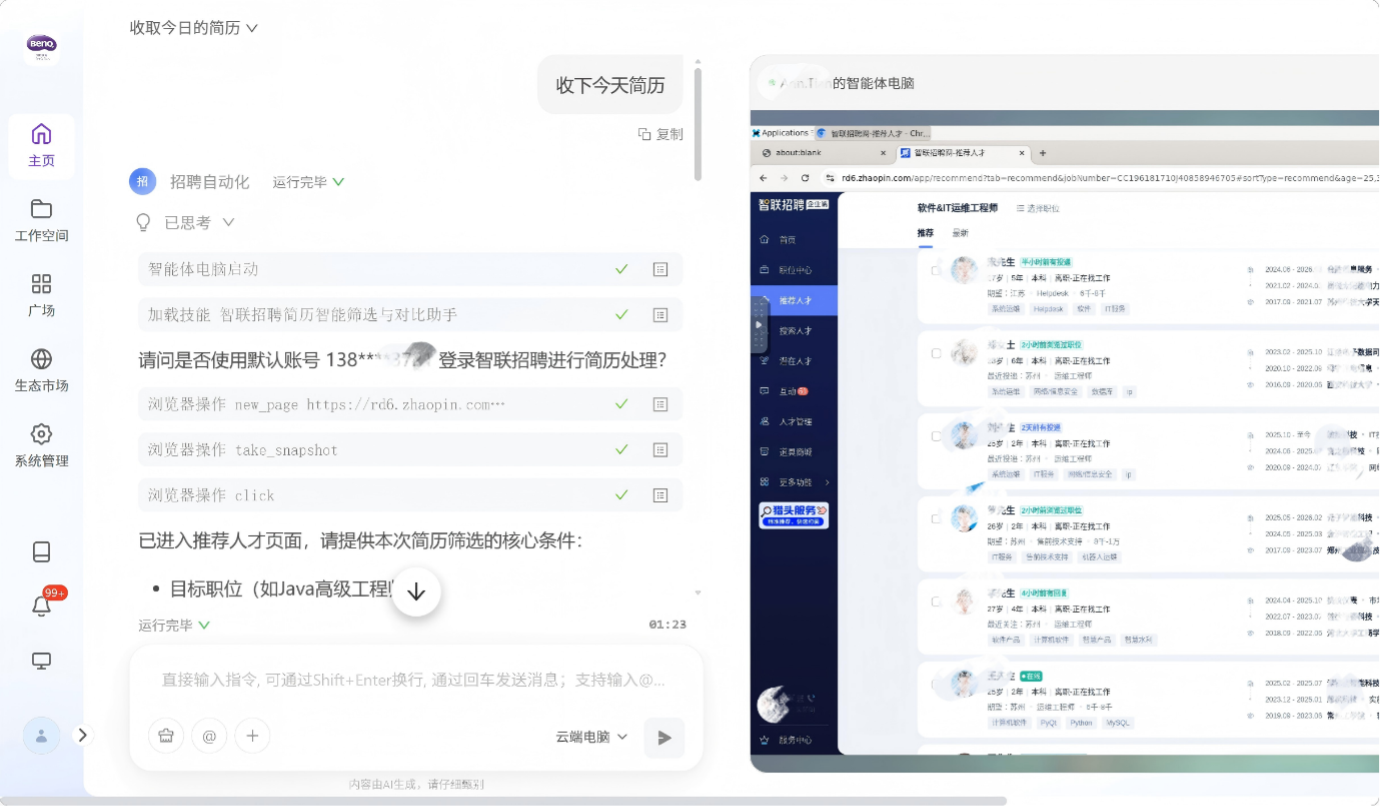The width and height of the screenshot is (1384, 809).
Task: Expand 运行完毕 status next to 招聘自动化
Action: coord(309,182)
